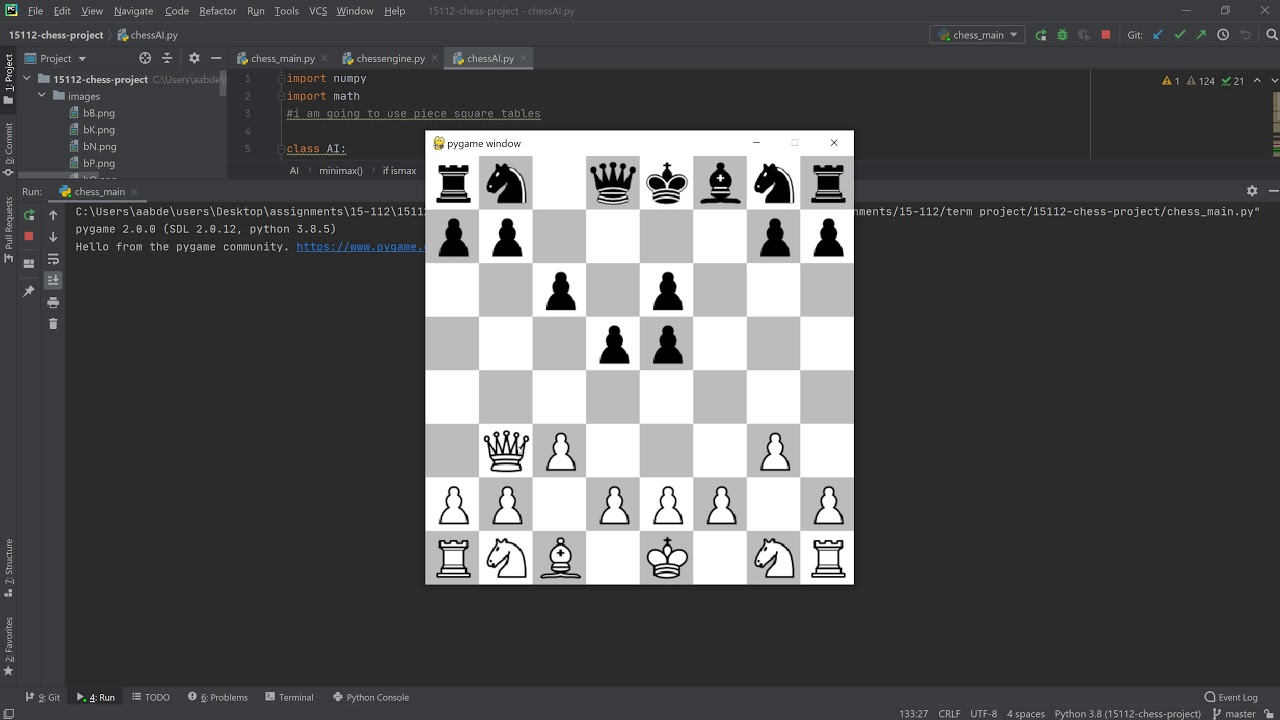Click black king on the chess board
This screenshot has height=720, width=1280.
pyautogui.click(x=667, y=183)
